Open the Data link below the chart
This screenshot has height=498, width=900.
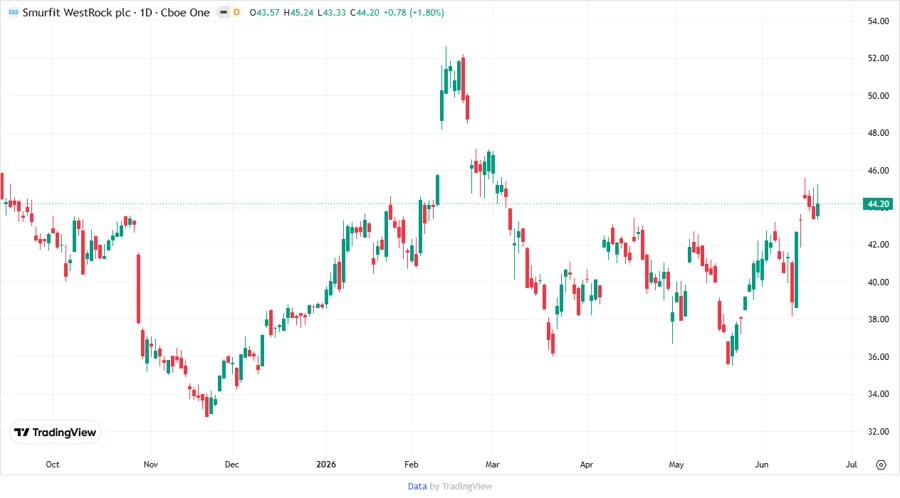417,486
